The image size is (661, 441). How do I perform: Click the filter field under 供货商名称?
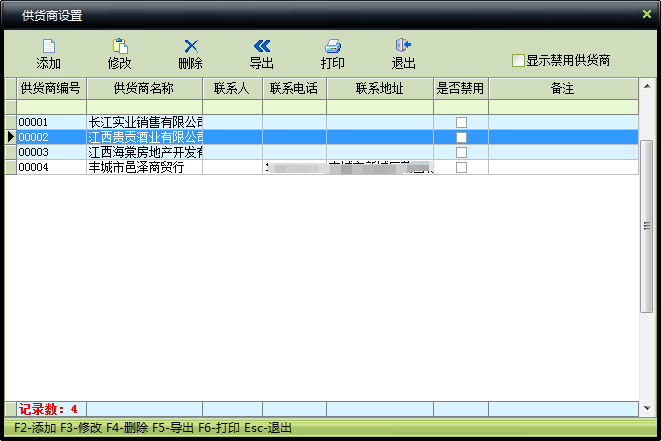(144, 107)
